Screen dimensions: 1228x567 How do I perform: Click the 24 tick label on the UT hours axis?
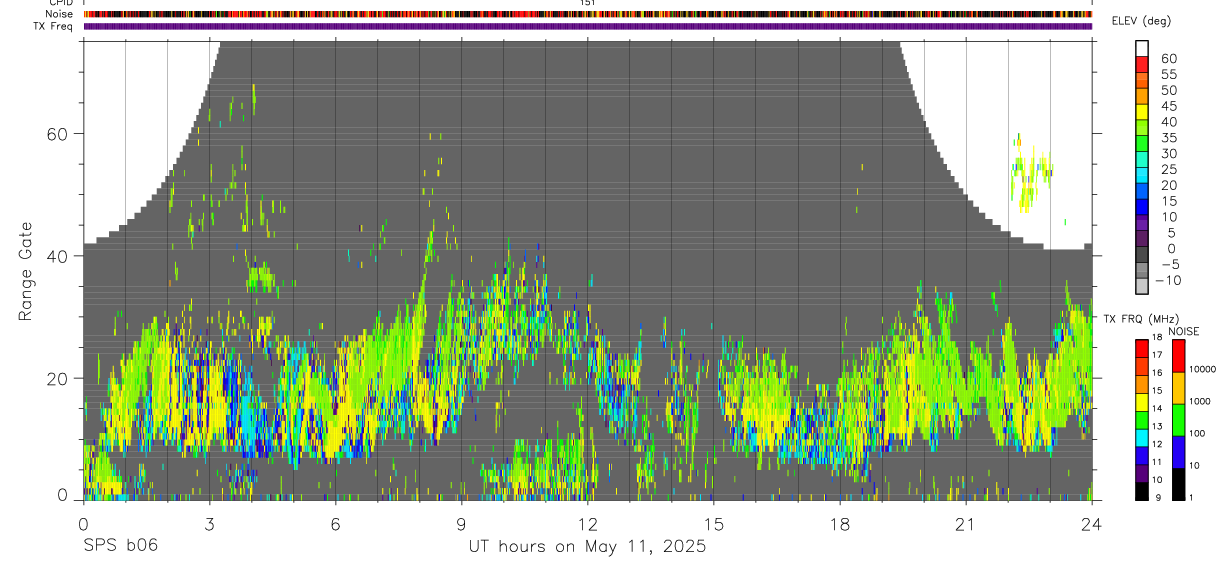coord(1092,523)
